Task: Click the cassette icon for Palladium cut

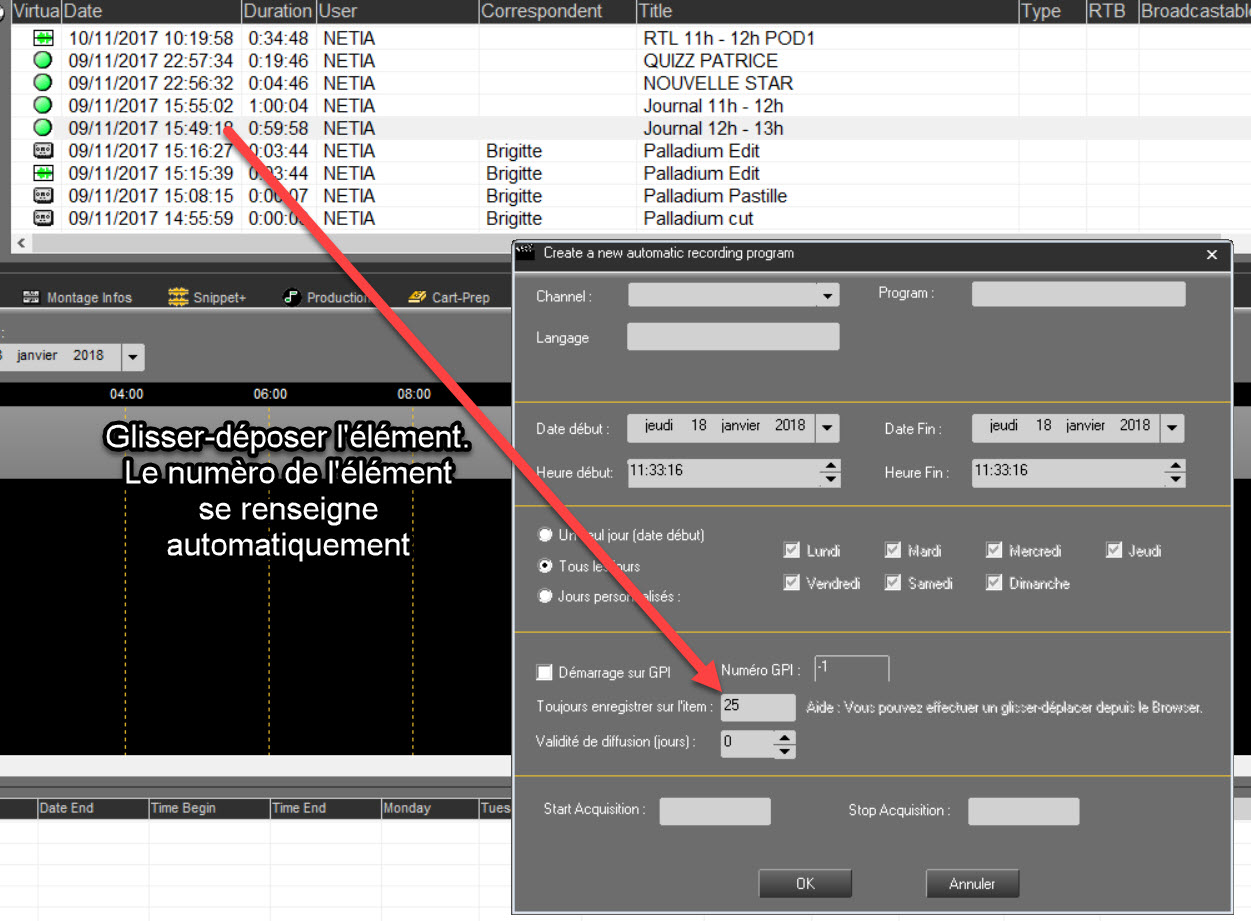Action: (43, 218)
